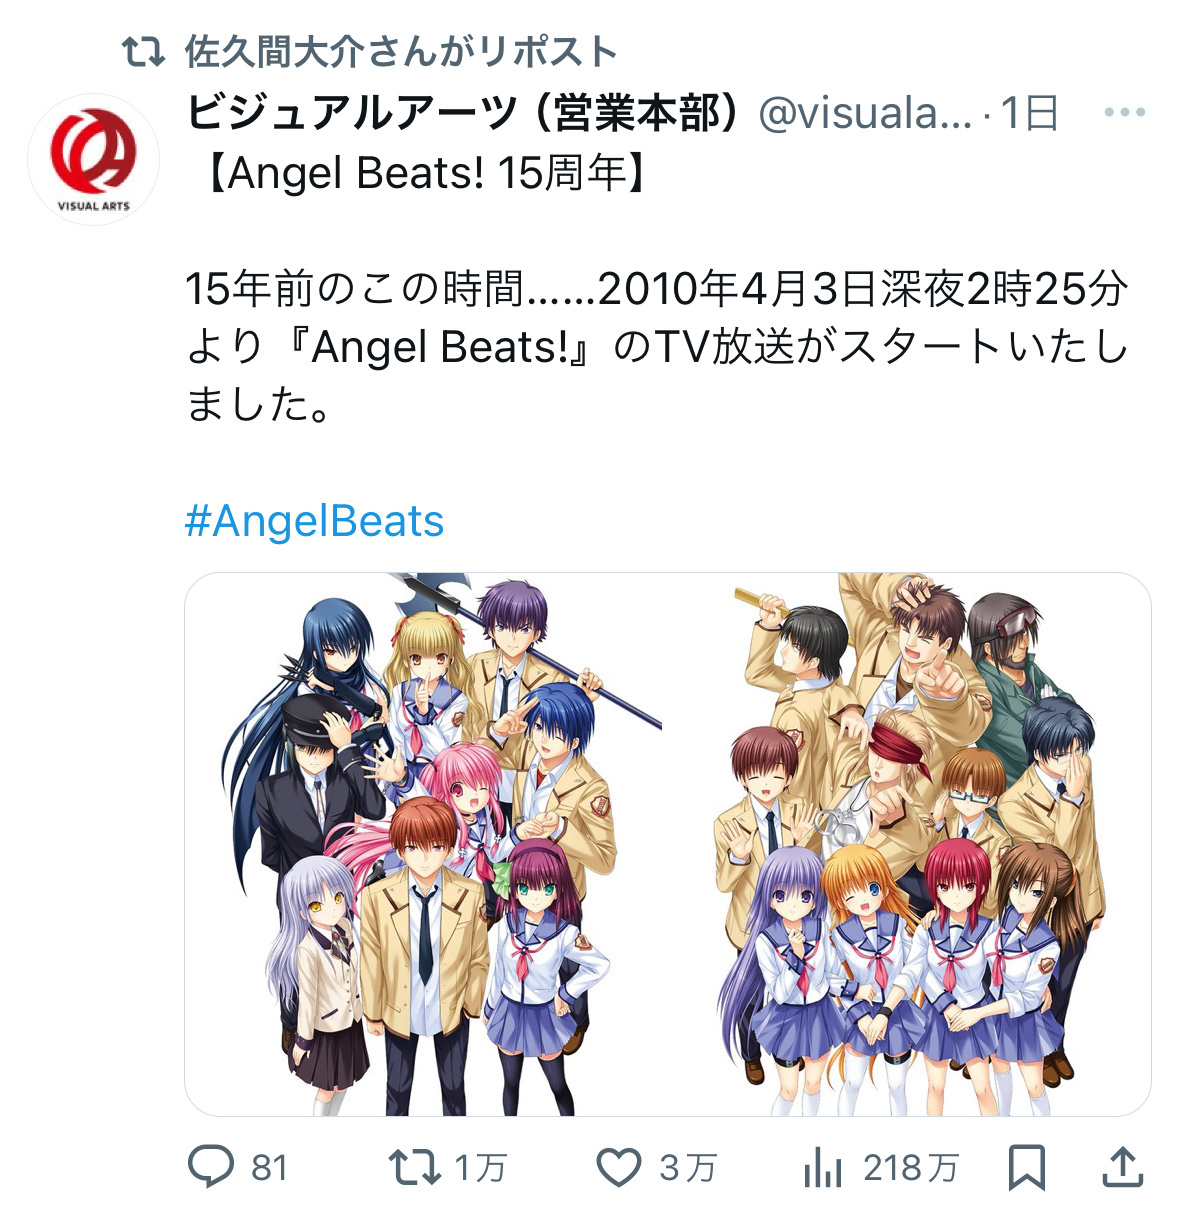Open the three-dot more menu

coord(1124,112)
